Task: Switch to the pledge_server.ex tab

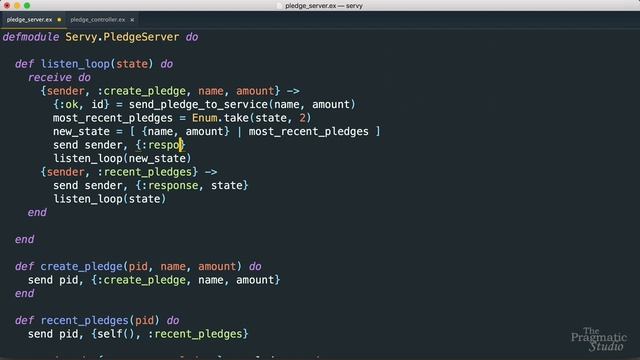Action: pyautogui.click(x=29, y=20)
